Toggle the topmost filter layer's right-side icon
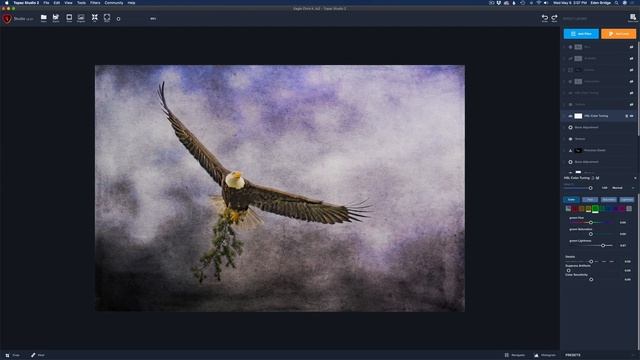This screenshot has height=360, width=640. pyautogui.click(x=631, y=47)
